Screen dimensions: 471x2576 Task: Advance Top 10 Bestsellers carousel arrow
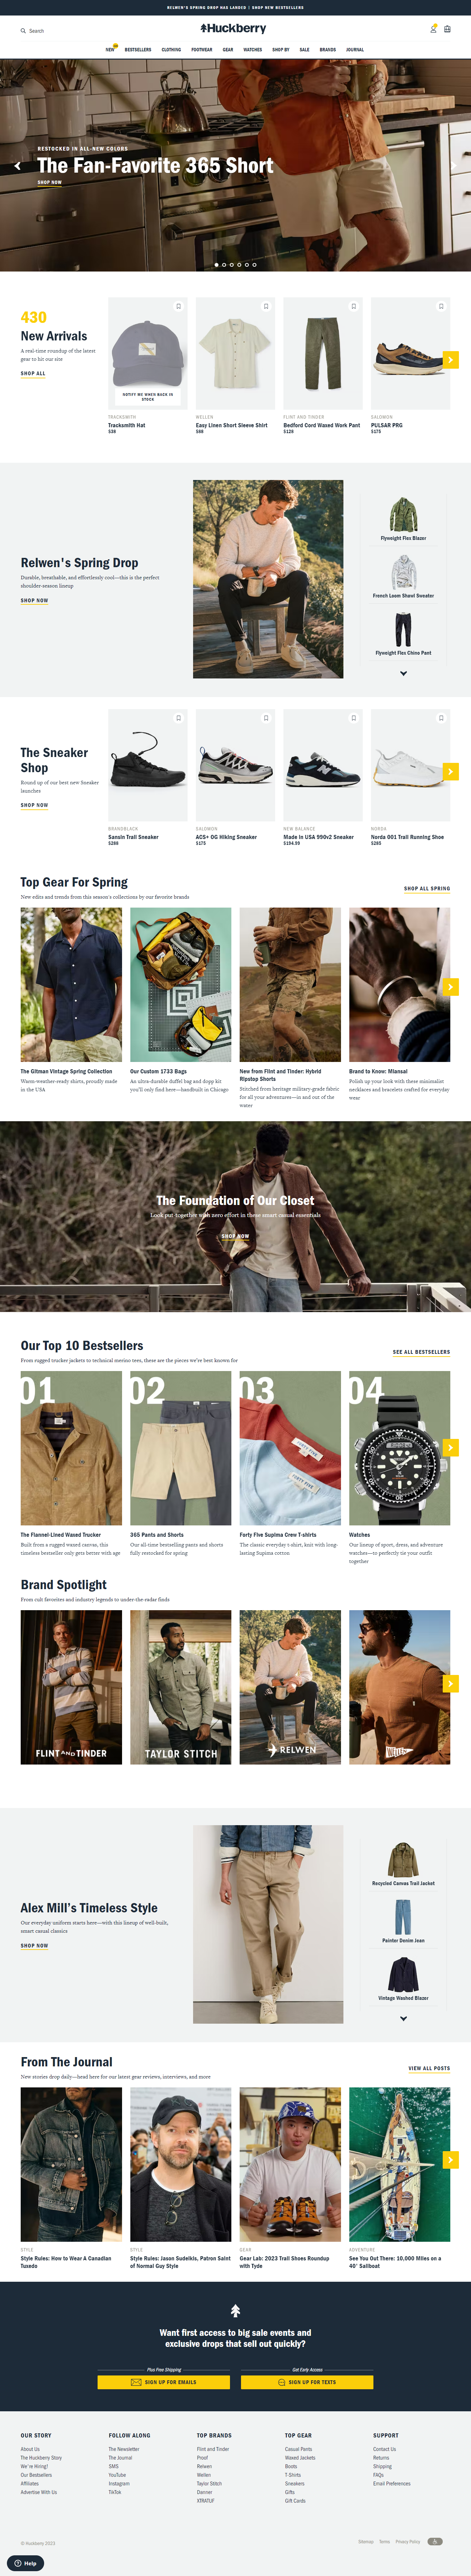pyautogui.click(x=450, y=1447)
